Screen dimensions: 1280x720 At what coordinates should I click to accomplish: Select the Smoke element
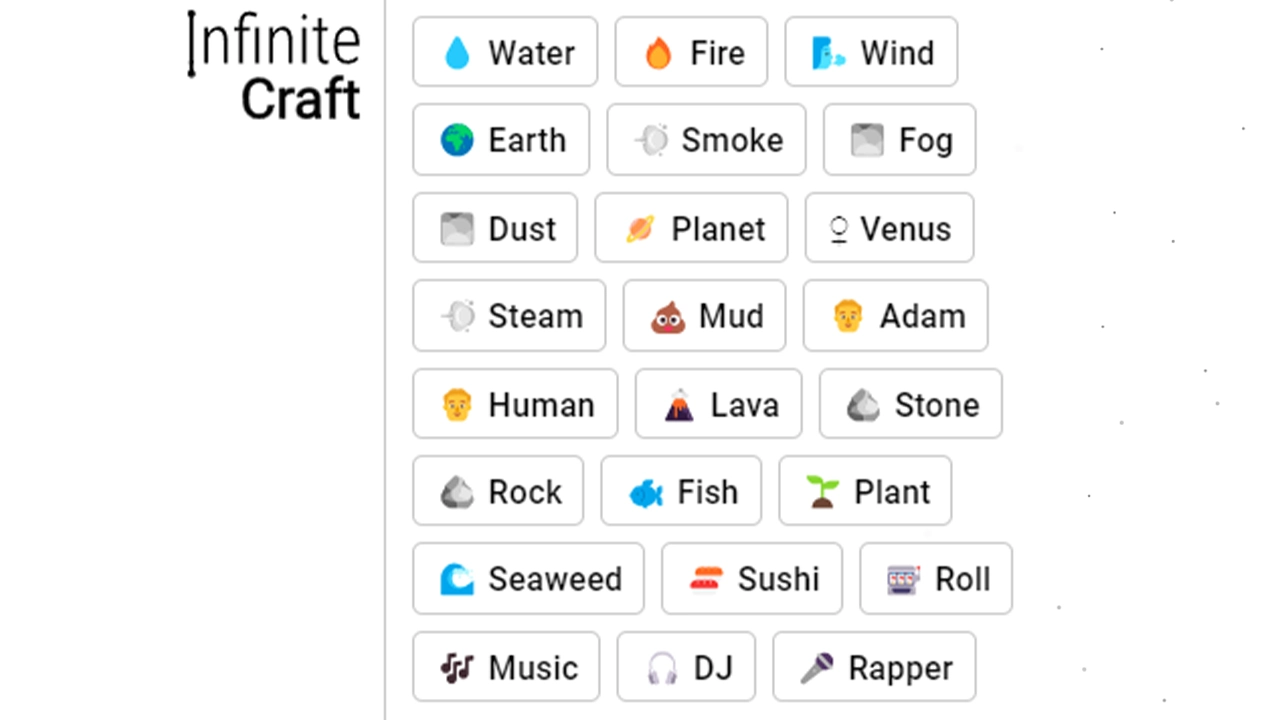pyautogui.click(x=706, y=140)
